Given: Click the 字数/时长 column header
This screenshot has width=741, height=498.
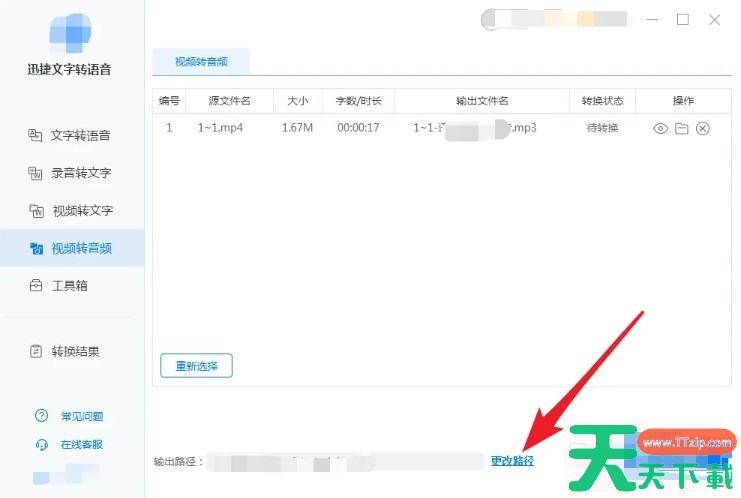Looking at the screenshot, I should 358,101.
